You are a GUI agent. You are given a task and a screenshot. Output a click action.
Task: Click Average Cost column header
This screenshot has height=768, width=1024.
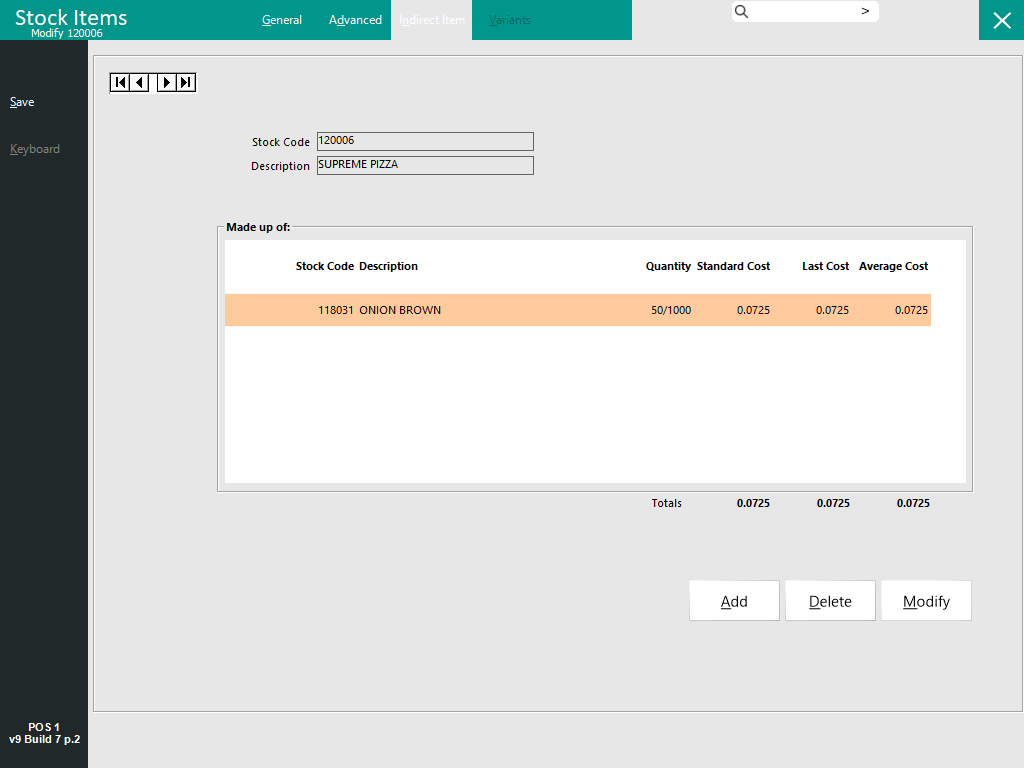[x=893, y=266]
